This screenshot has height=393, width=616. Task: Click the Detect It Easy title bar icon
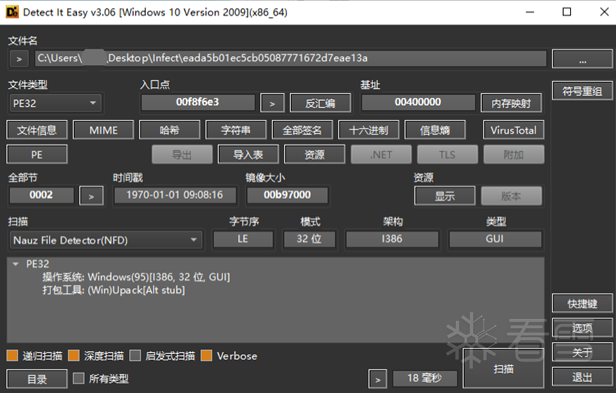click(12, 12)
